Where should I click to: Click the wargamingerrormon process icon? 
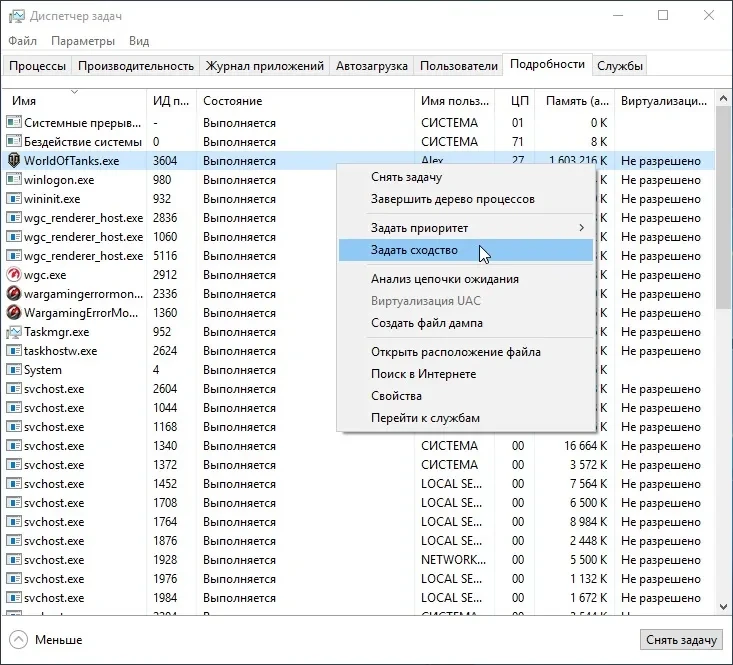[14, 294]
